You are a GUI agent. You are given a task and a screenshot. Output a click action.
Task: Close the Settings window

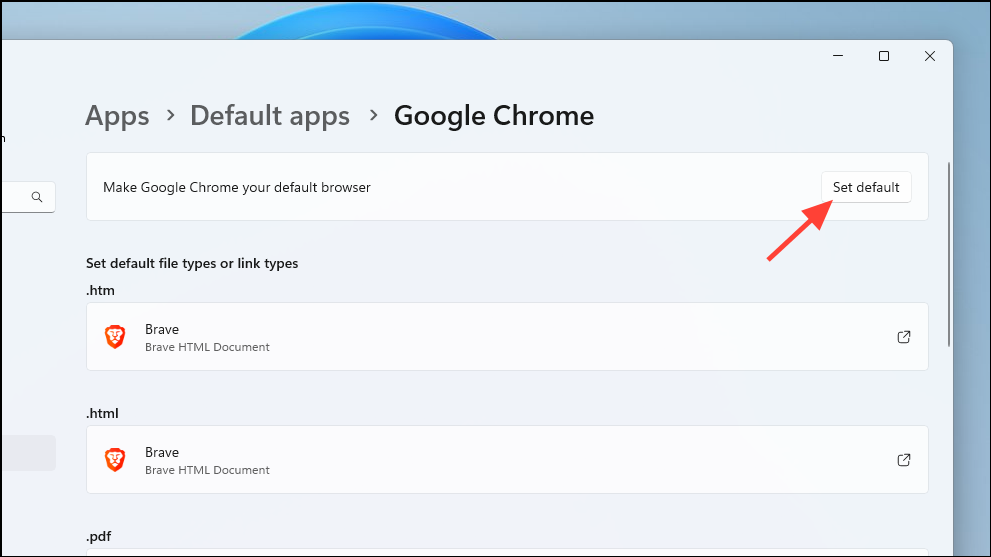(x=930, y=56)
